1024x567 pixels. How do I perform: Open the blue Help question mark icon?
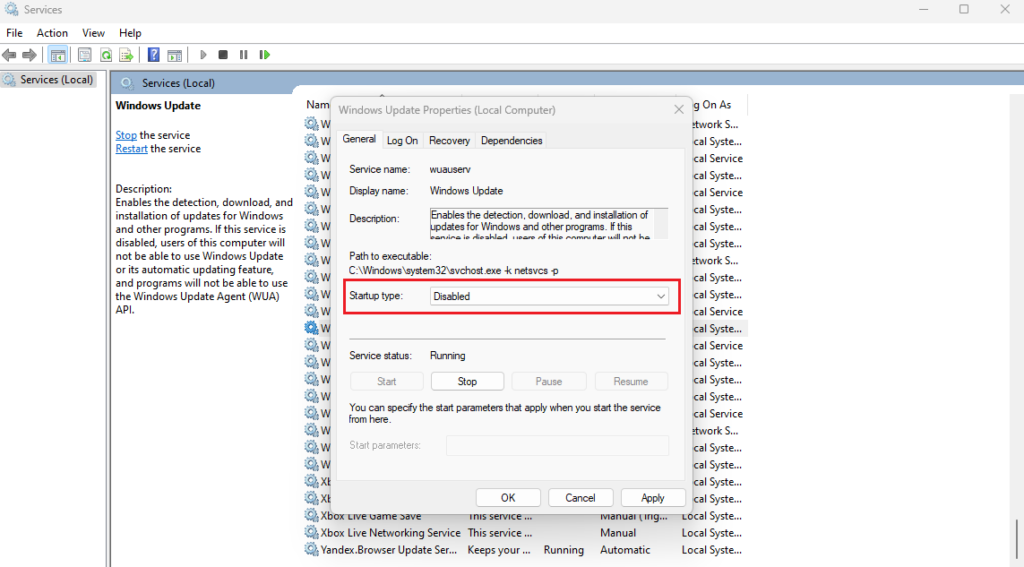click(x=154, y=55)
